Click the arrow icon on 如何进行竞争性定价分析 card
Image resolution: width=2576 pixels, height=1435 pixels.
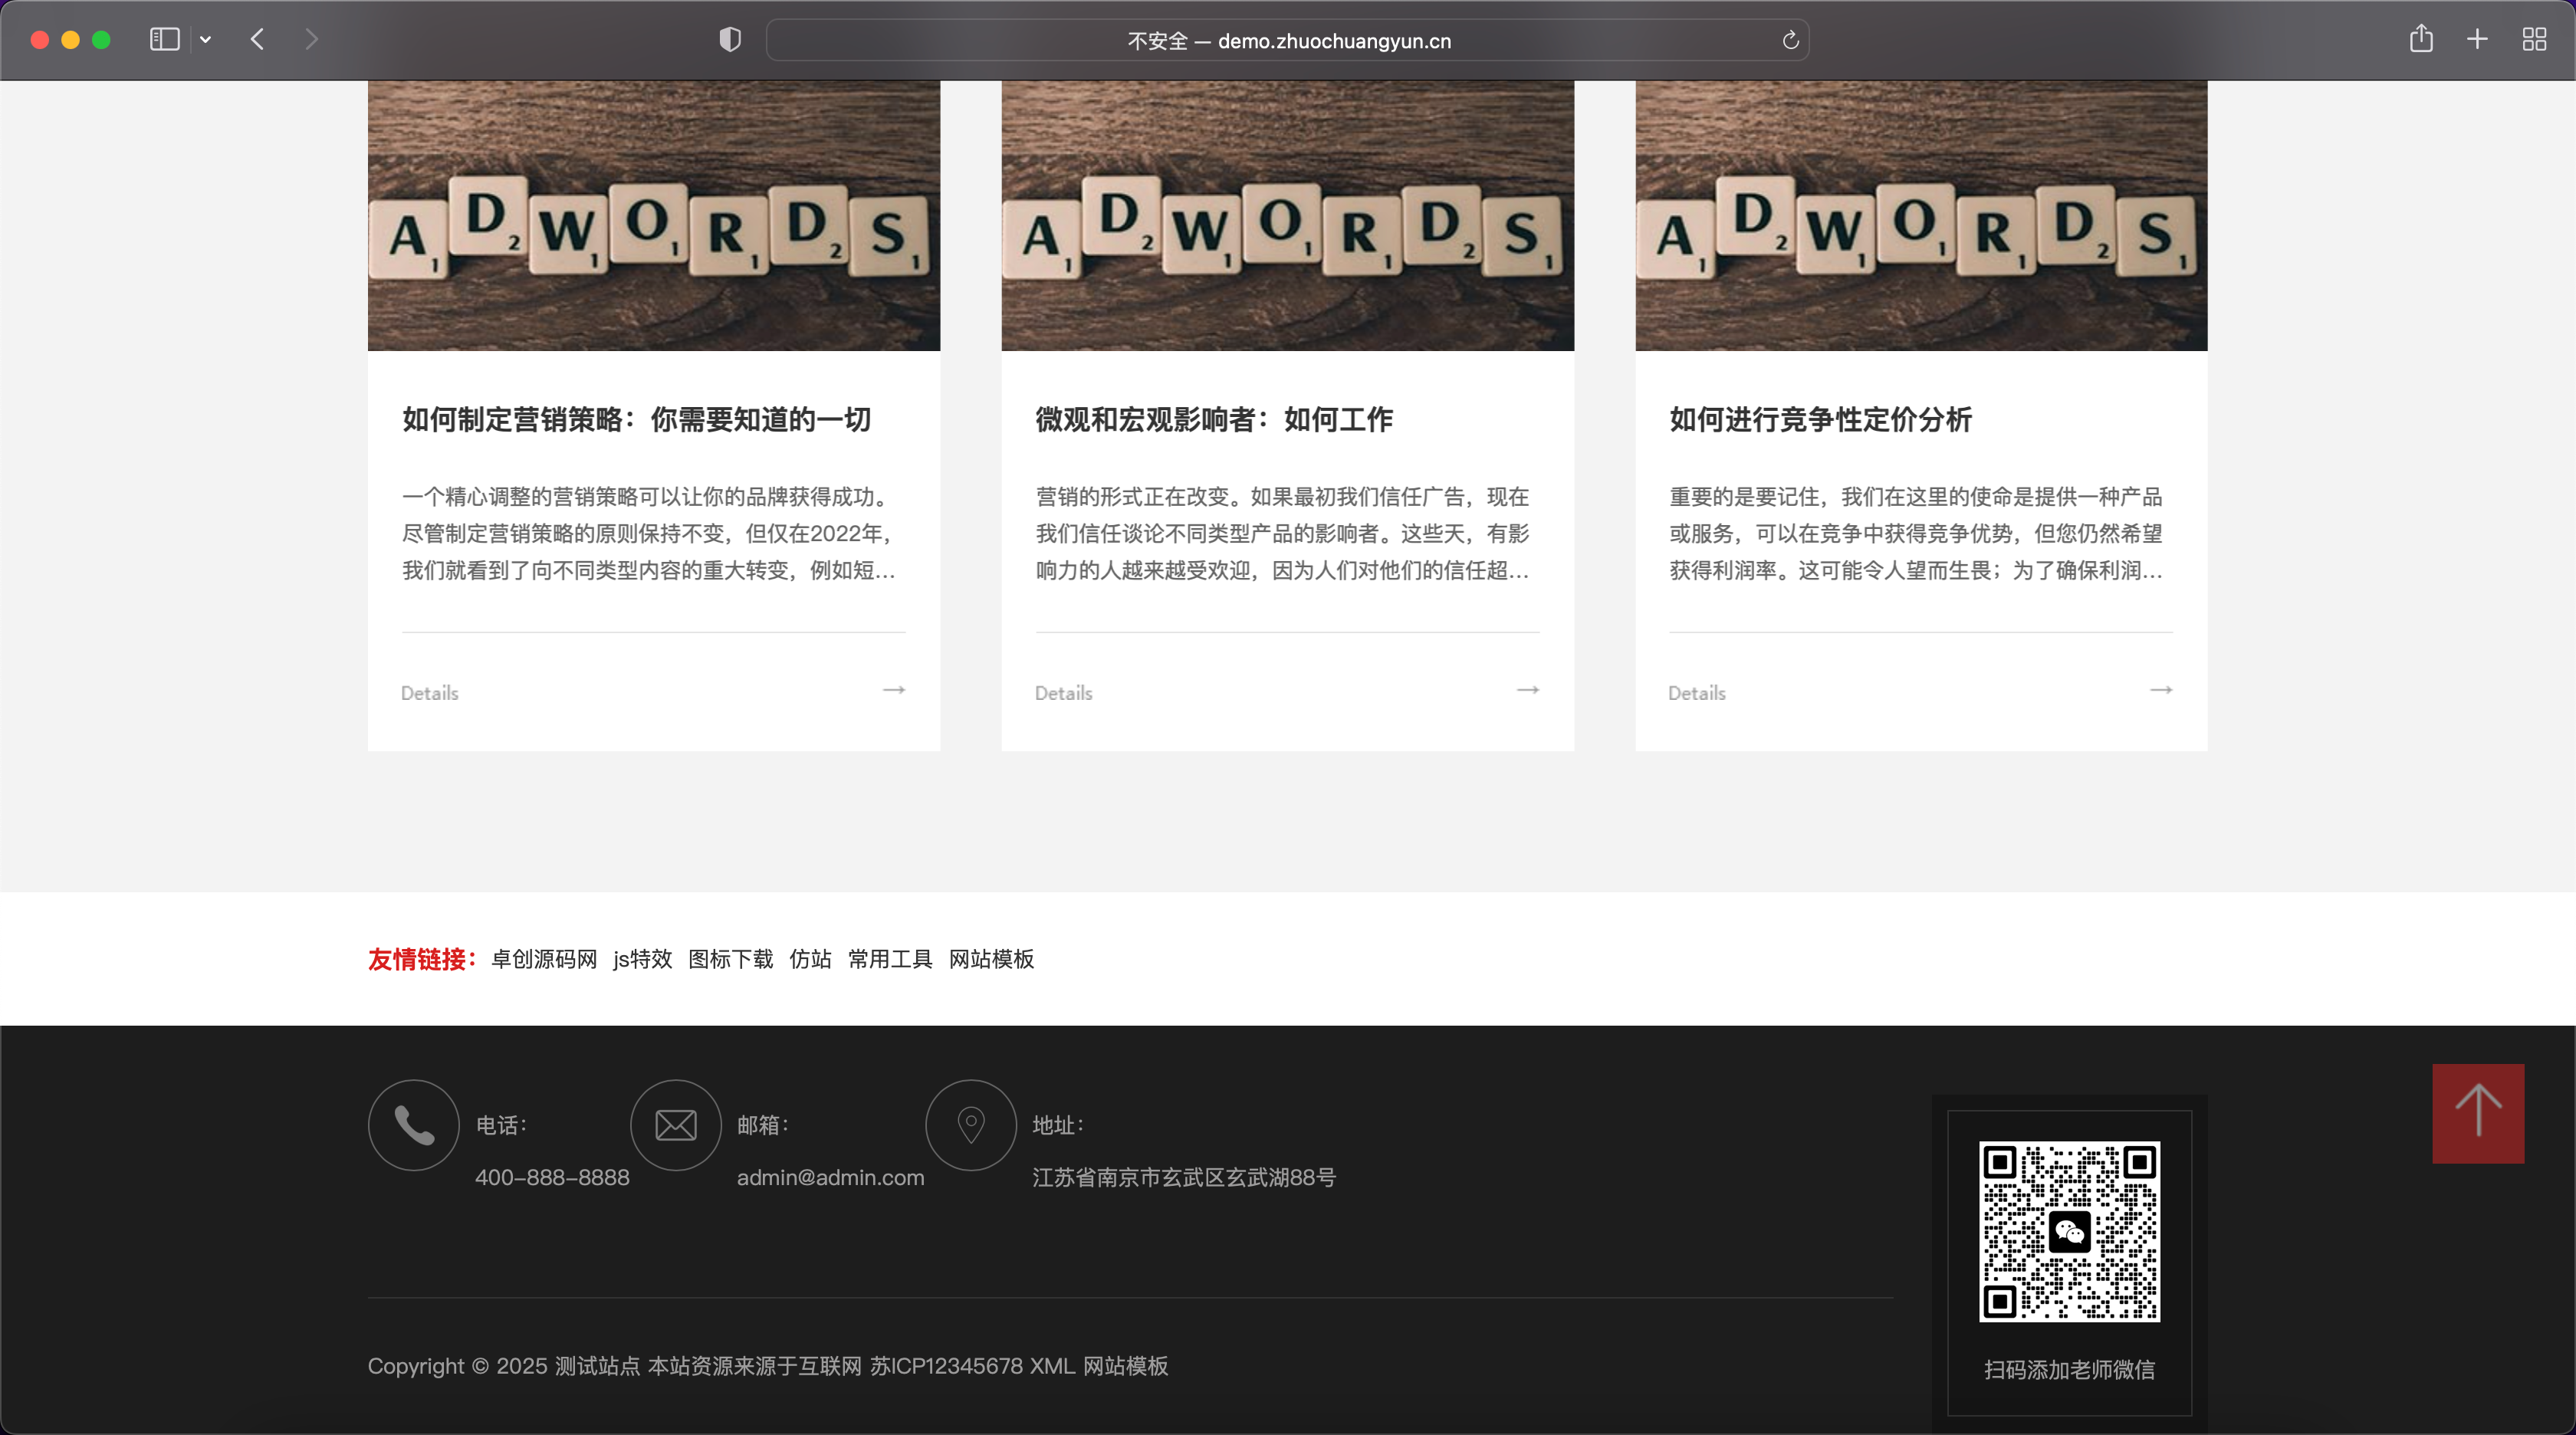click(x=2161, y=690)
